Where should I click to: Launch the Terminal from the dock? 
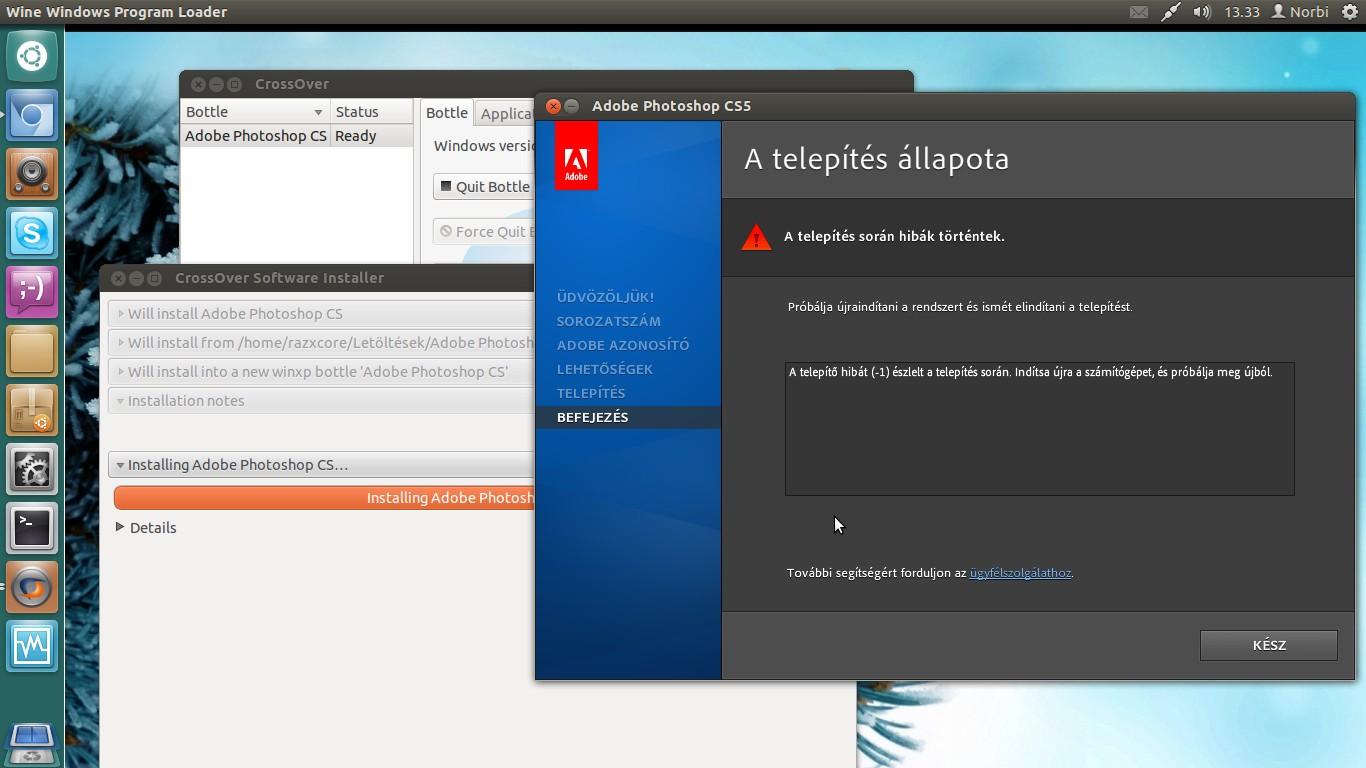click(x=32, y=528)
